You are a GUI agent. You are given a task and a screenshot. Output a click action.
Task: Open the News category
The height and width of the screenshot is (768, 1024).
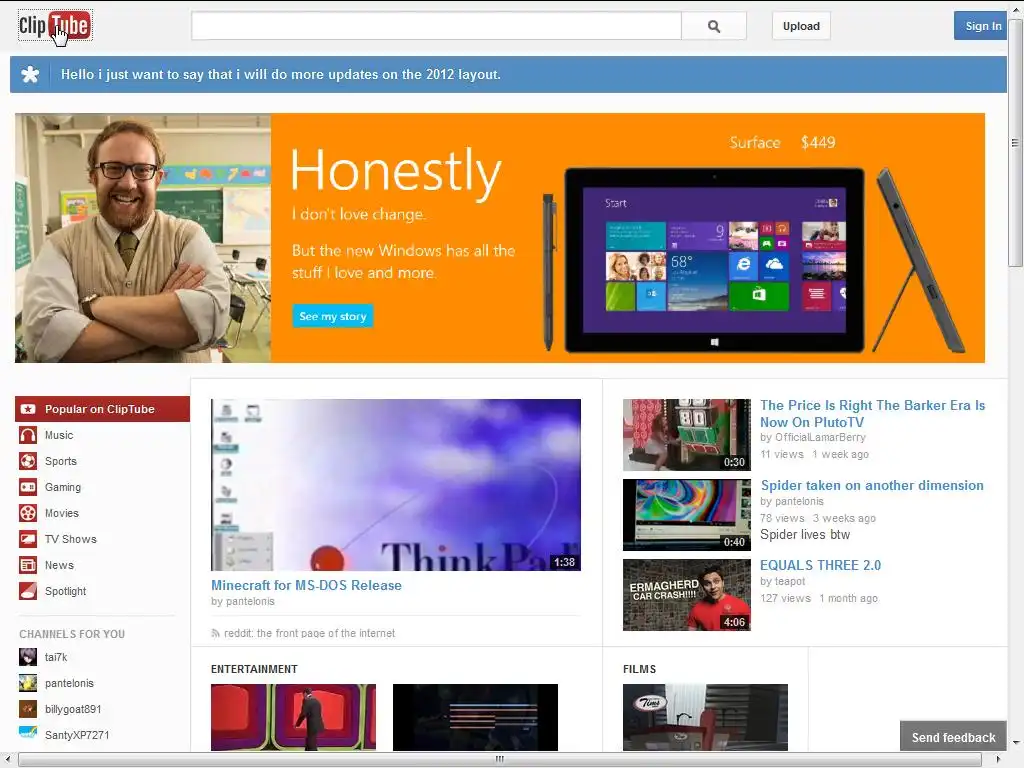[x=59, y=566]
